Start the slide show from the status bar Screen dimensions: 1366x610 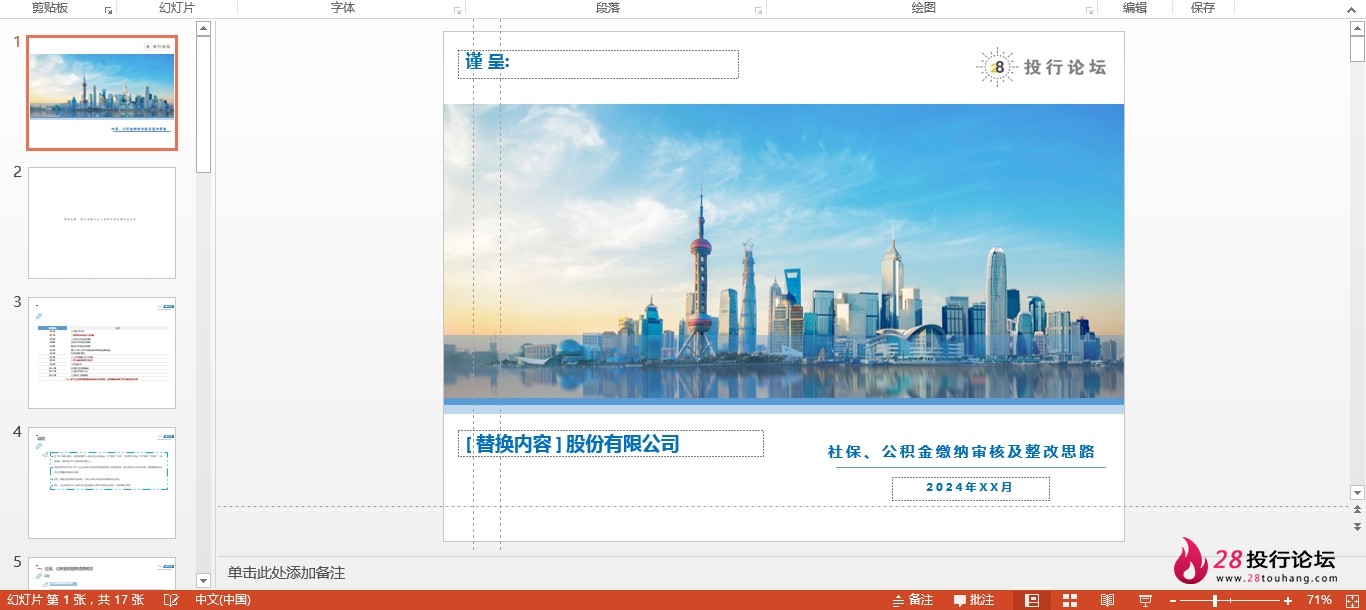click(x=1145, y=600)
